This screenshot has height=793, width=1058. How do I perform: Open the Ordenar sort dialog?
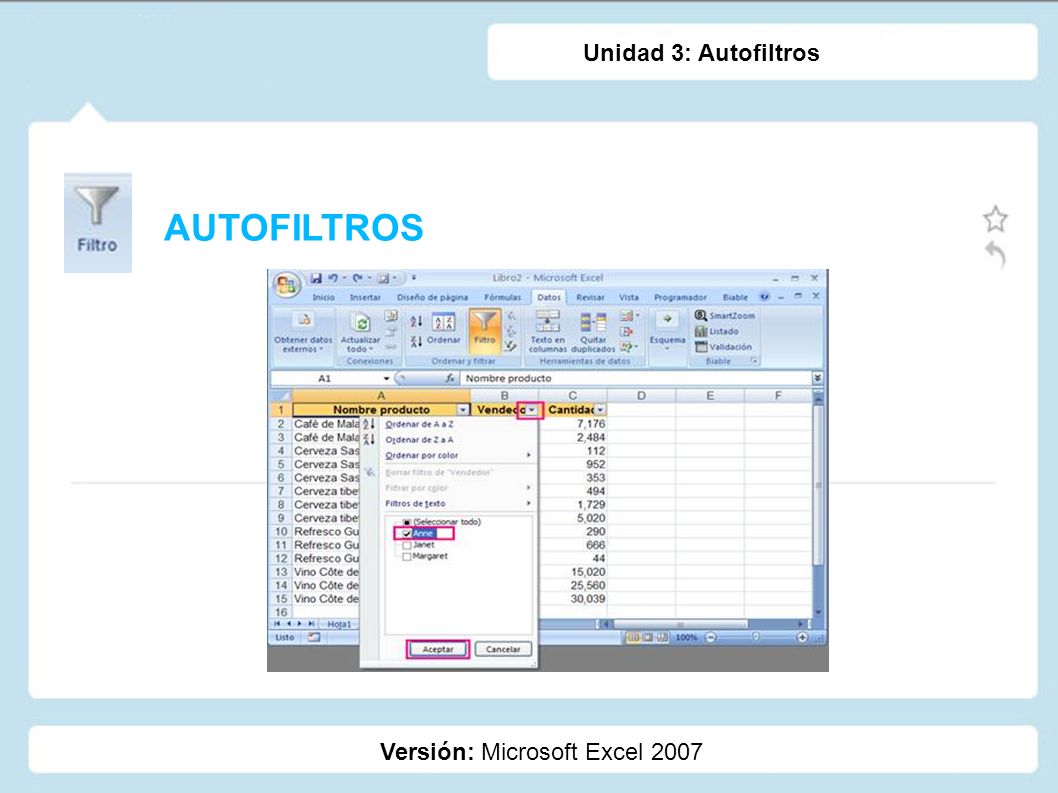(x=443, y=329)
